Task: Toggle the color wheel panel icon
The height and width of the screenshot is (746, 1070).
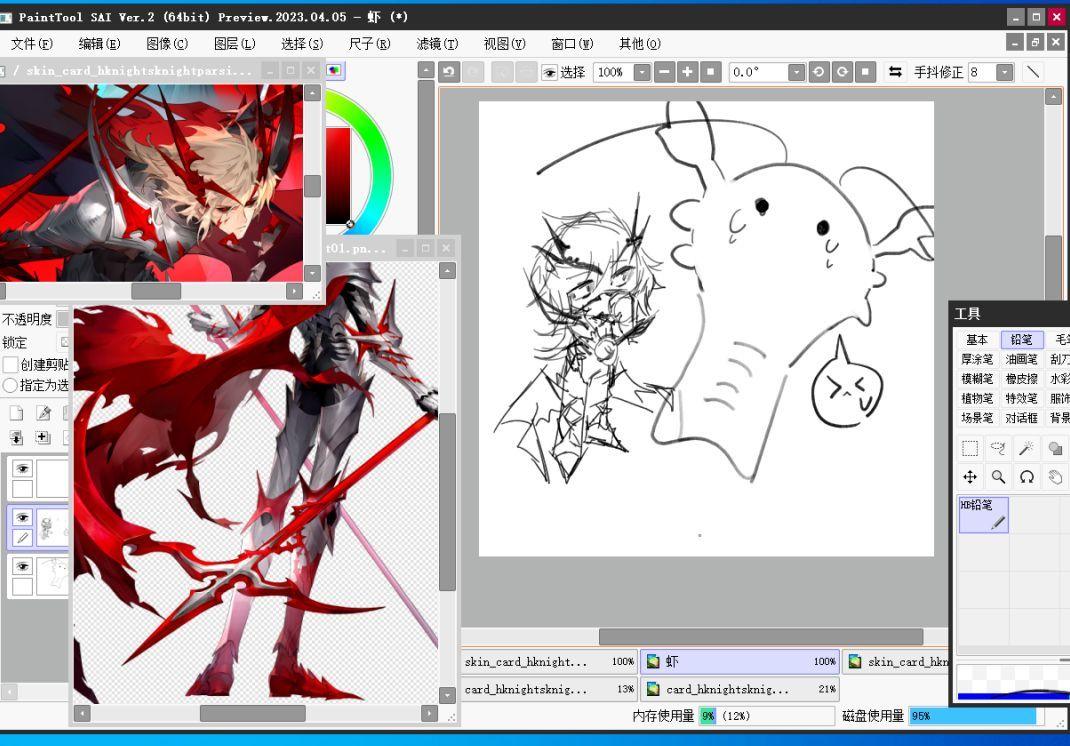Action: point(334,70)
